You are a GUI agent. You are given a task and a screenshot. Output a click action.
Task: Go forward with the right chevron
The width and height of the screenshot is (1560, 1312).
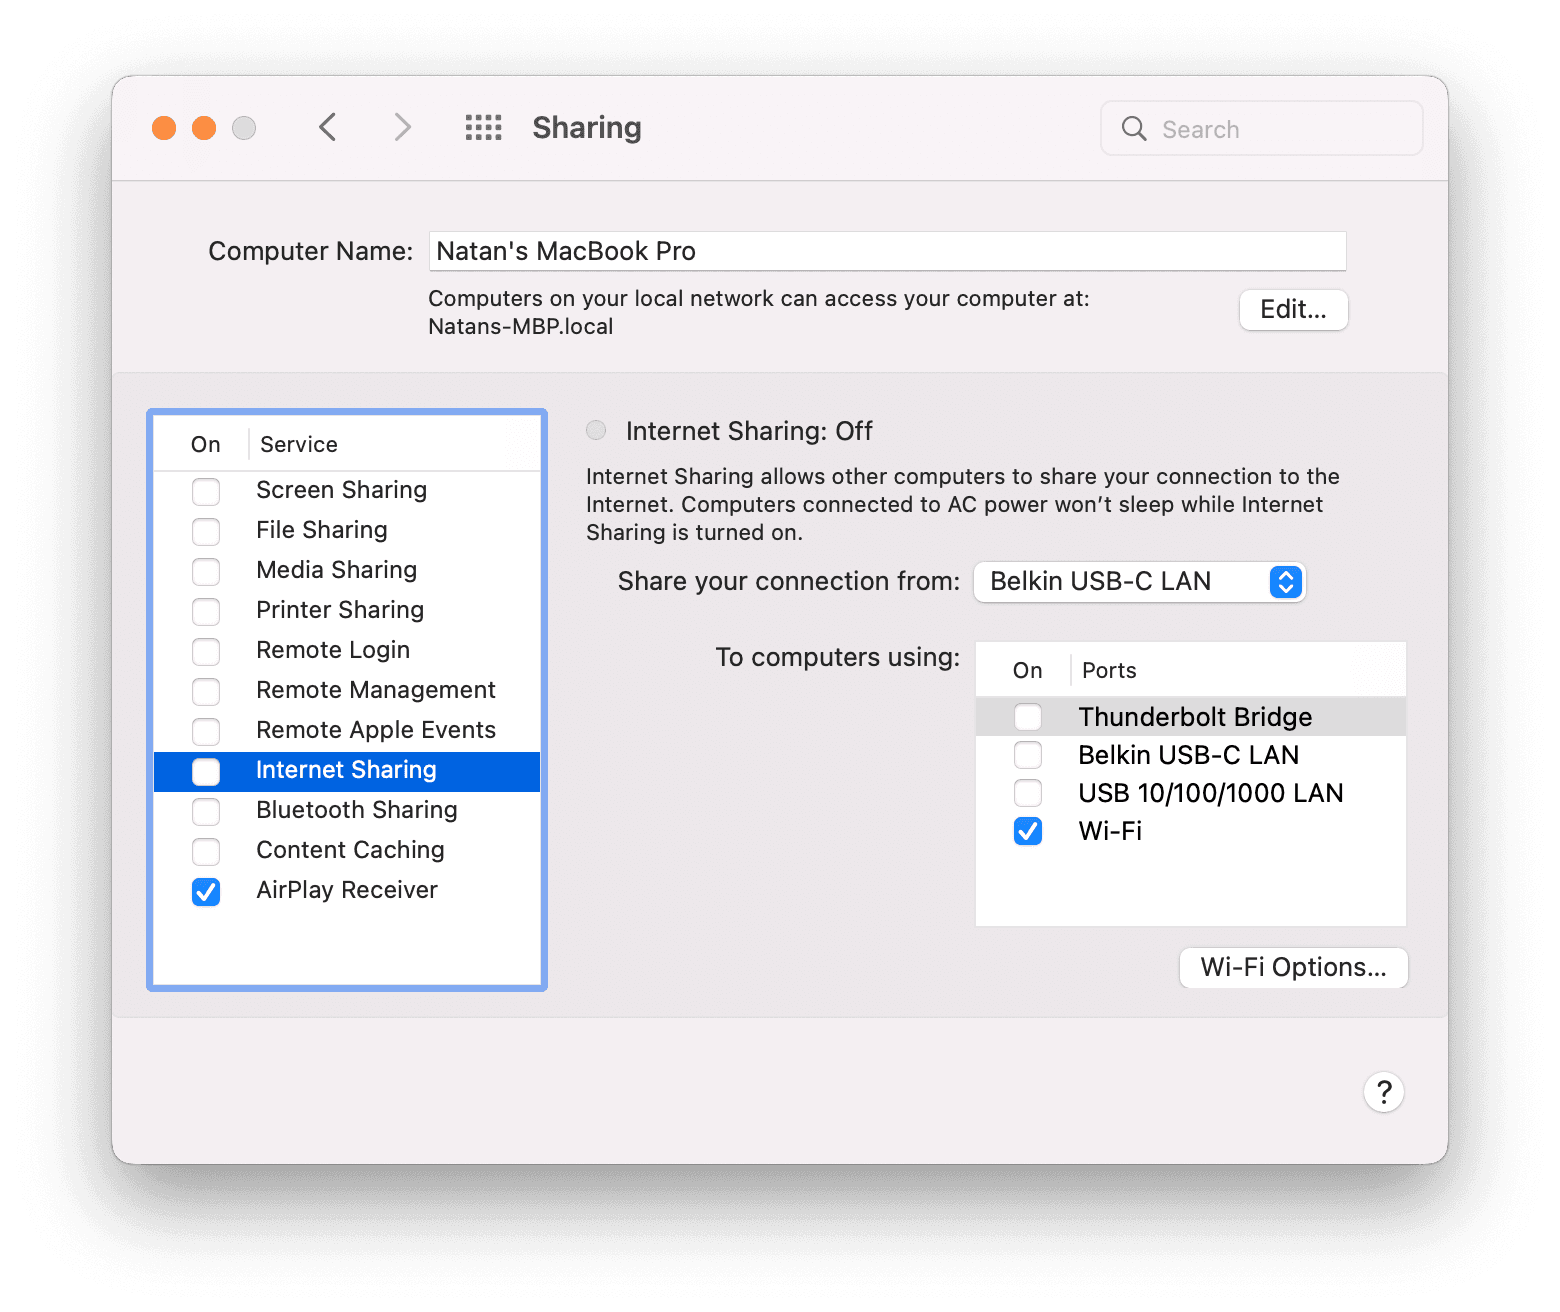point(402,128)
